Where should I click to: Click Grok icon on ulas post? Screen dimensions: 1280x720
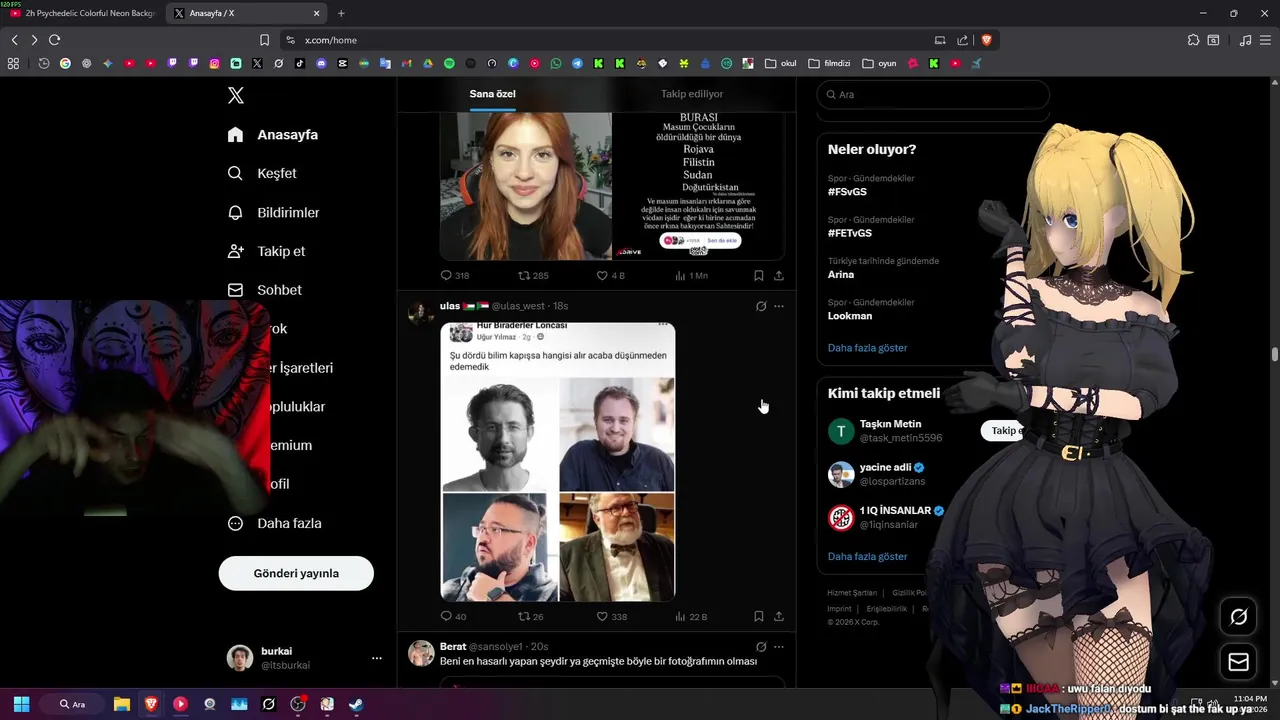(x=761, y=306)
